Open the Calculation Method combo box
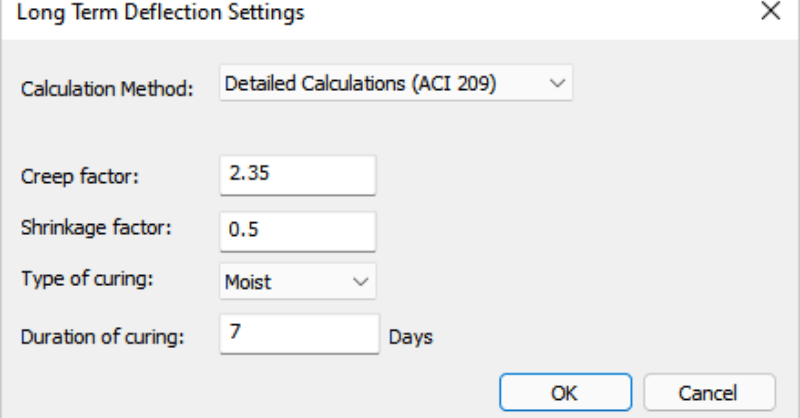The image size is (800, 418). (x=396, y=85)
